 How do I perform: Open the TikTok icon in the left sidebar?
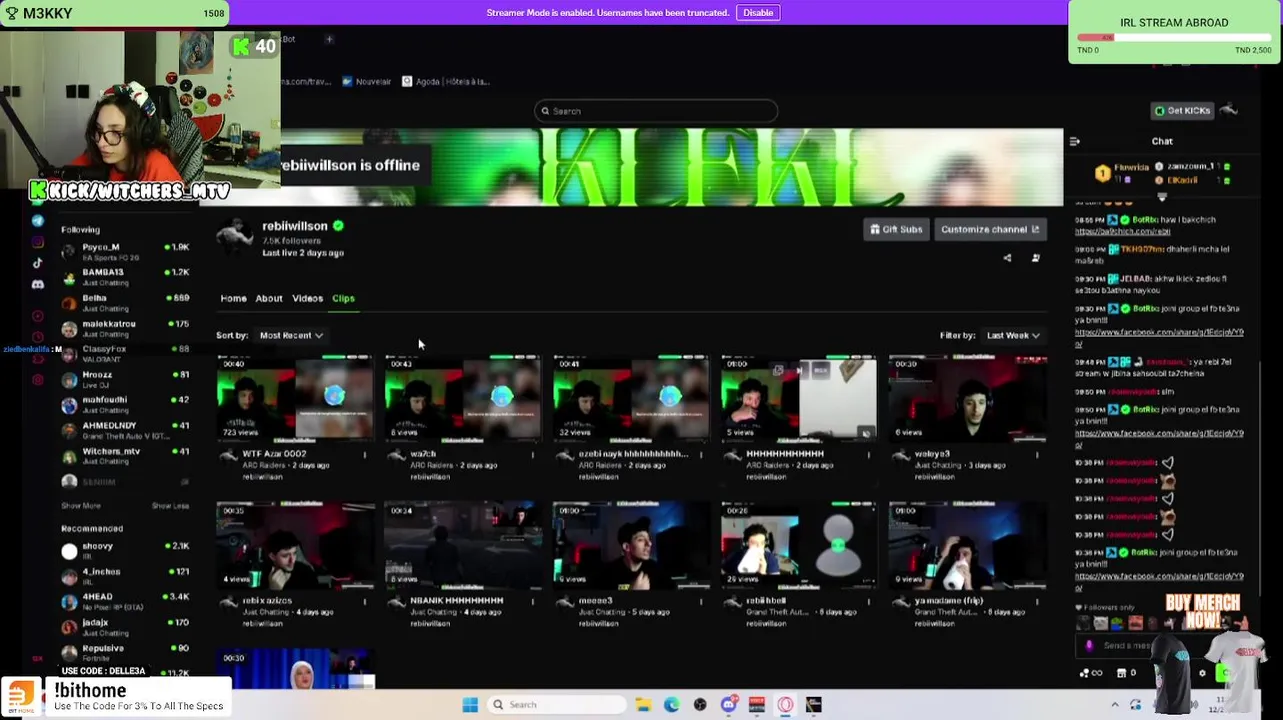point(38,264)
